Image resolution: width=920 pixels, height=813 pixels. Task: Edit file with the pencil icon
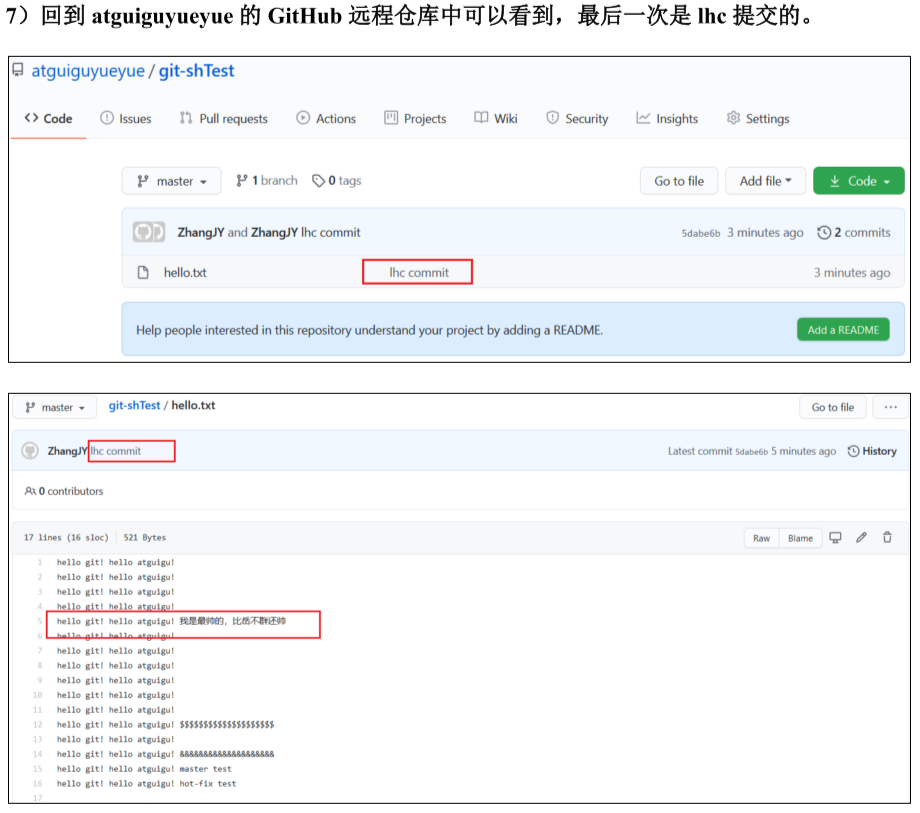click(x=861, y=537)
